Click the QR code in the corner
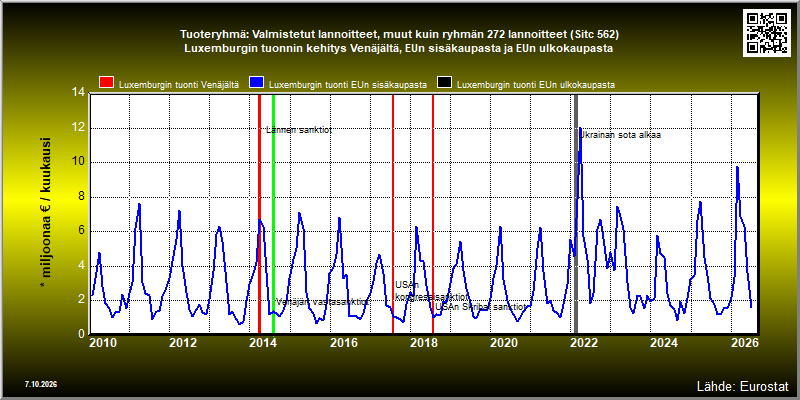 click(x=768, y=32)
